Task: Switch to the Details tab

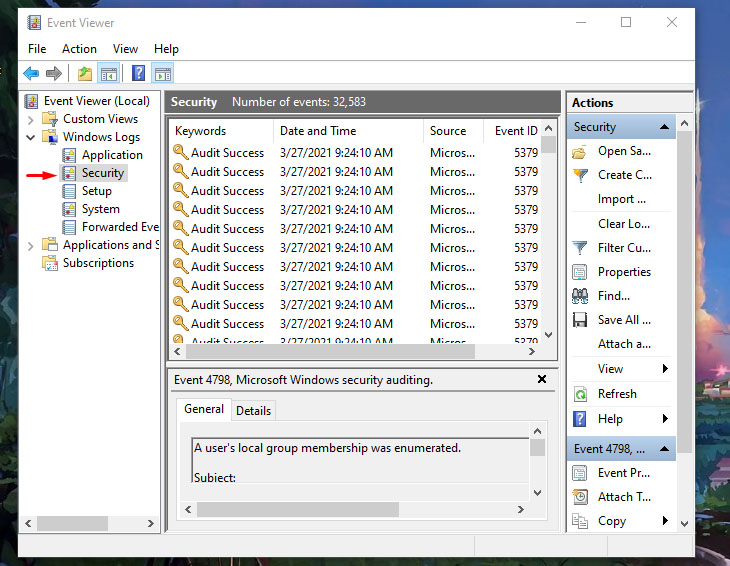Action: coord(253,410)
